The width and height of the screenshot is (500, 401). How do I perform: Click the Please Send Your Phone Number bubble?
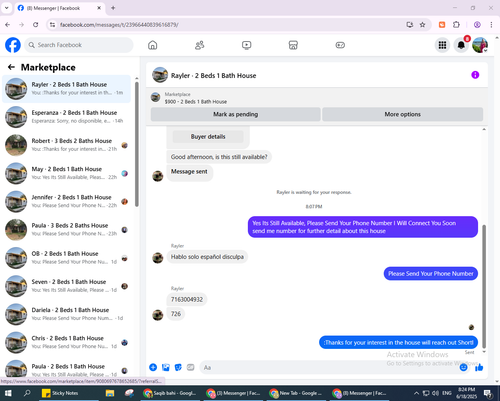point(431,274)
